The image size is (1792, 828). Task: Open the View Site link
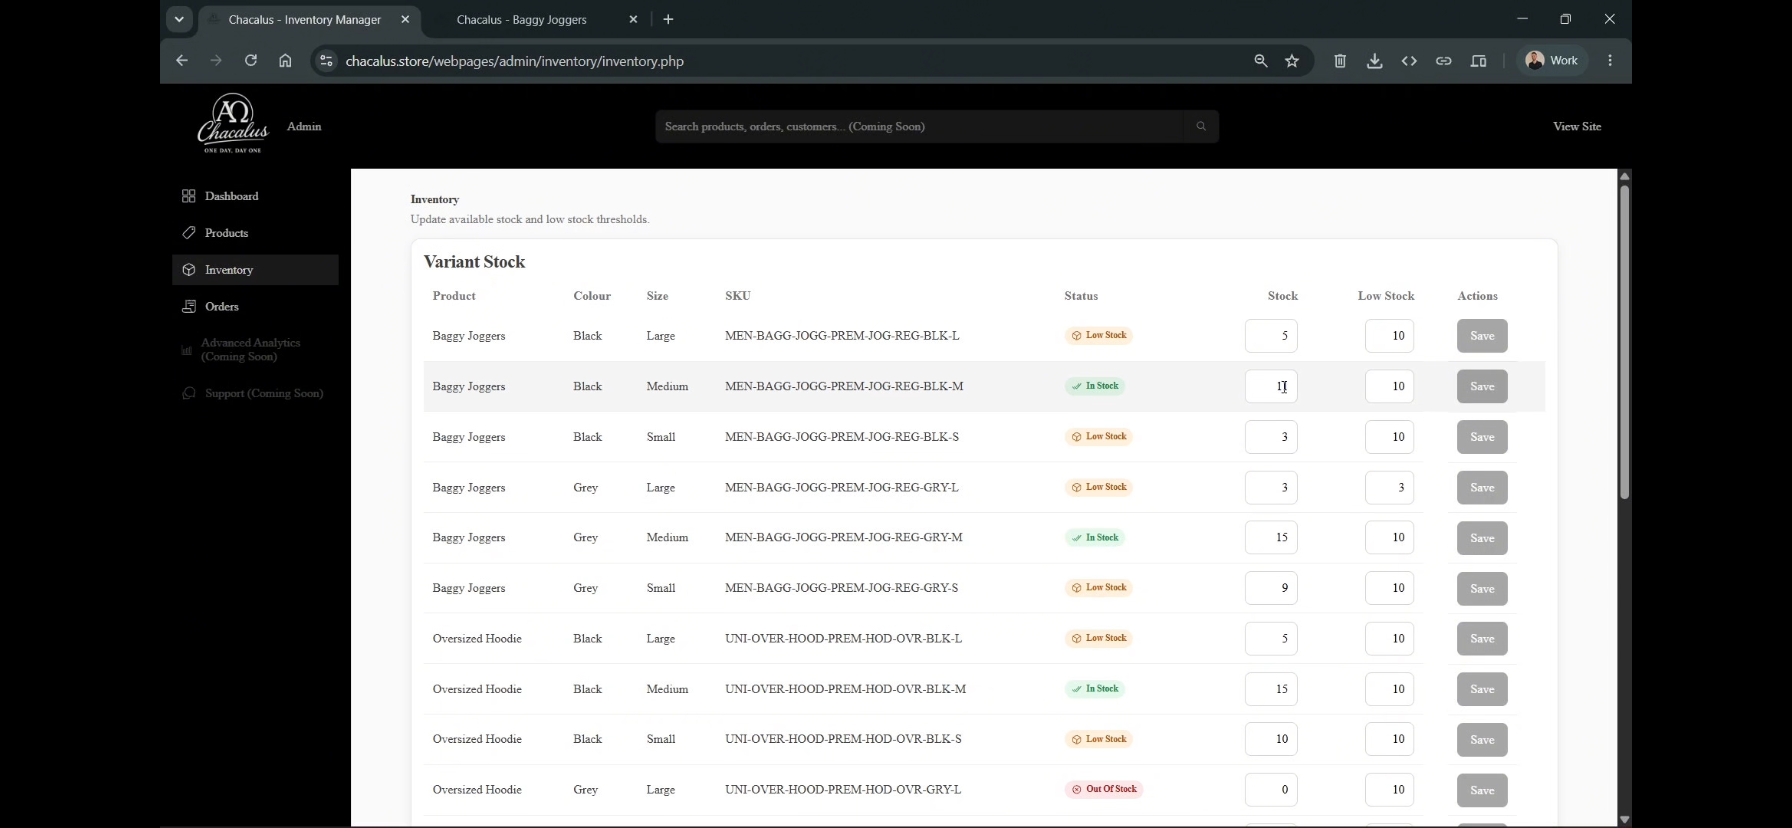point(1577,127)
